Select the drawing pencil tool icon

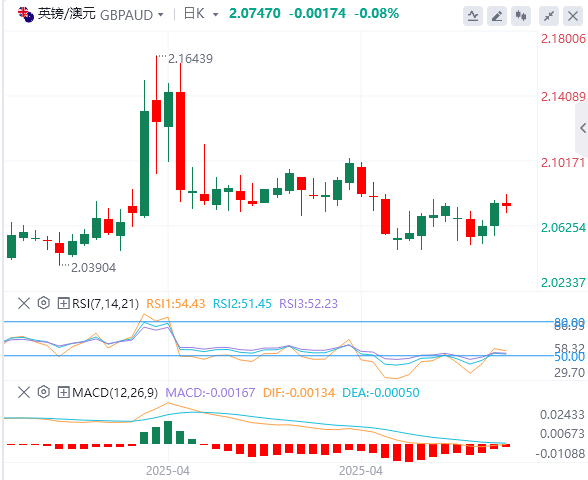click(497, 16)
